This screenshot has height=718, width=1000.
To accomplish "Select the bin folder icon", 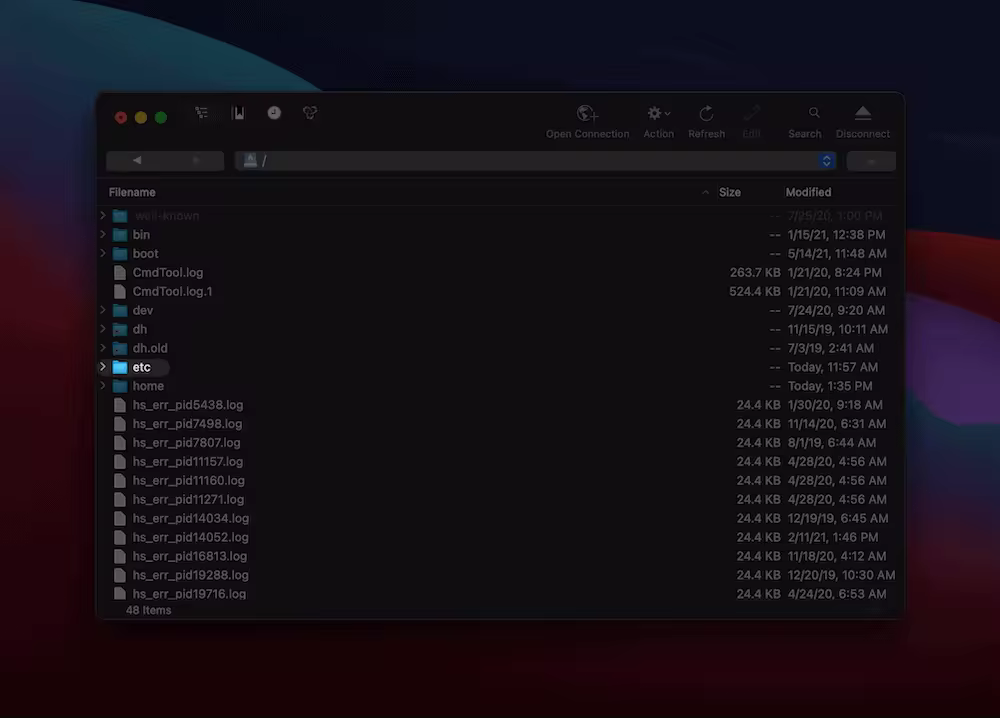I will [120, 235].
